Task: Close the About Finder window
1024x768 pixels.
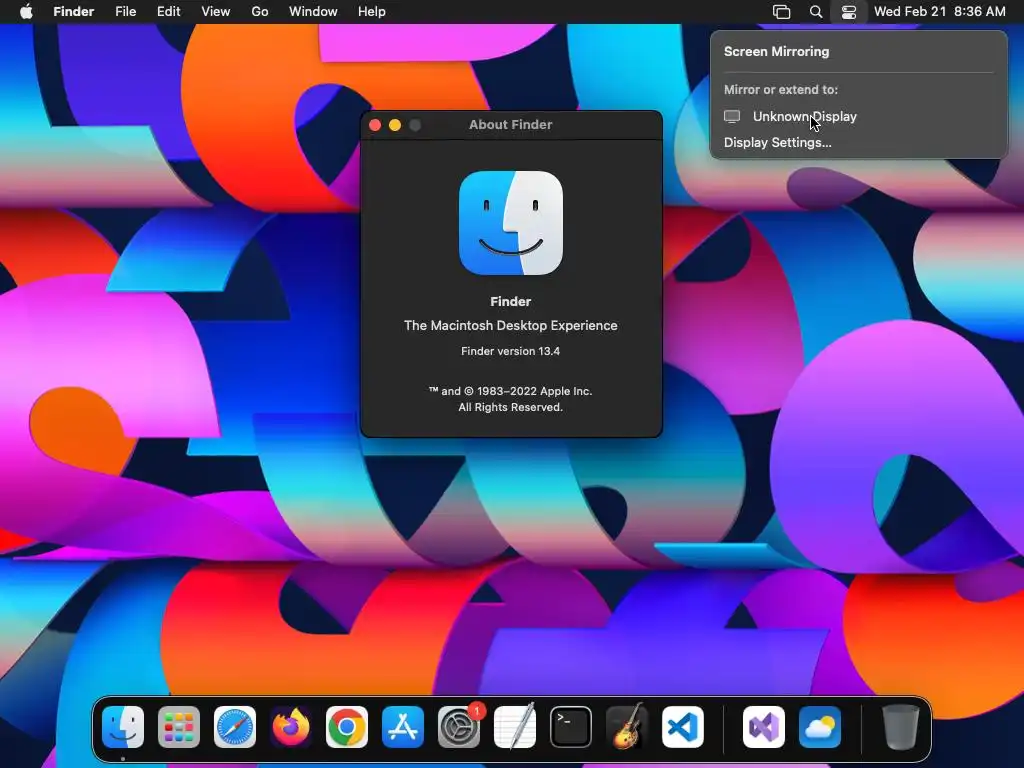Action: [x=375, y=125]
